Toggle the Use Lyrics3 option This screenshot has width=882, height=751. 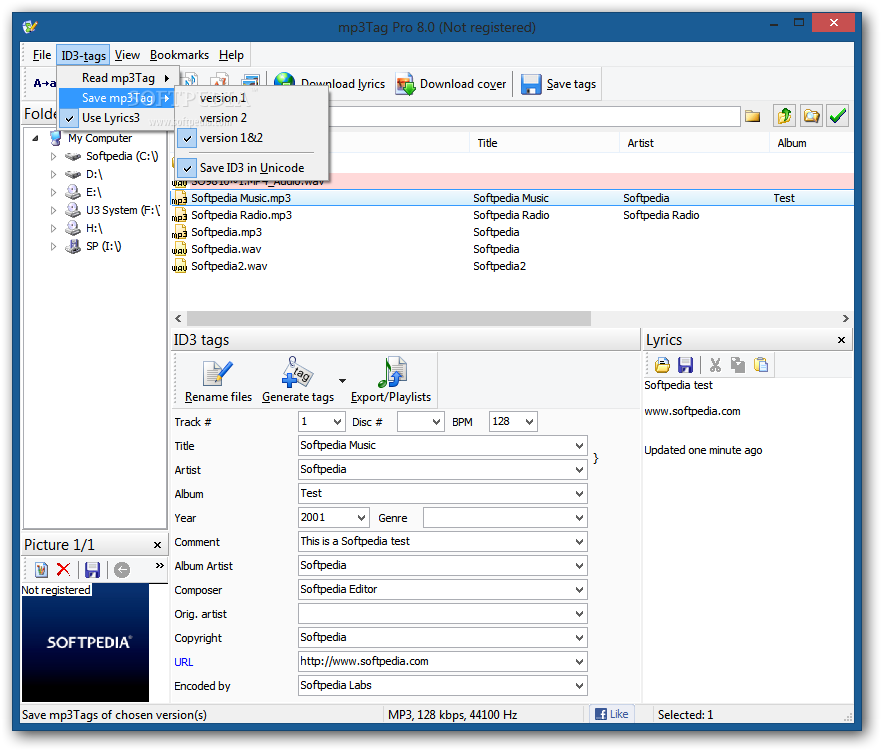[116, 118]
